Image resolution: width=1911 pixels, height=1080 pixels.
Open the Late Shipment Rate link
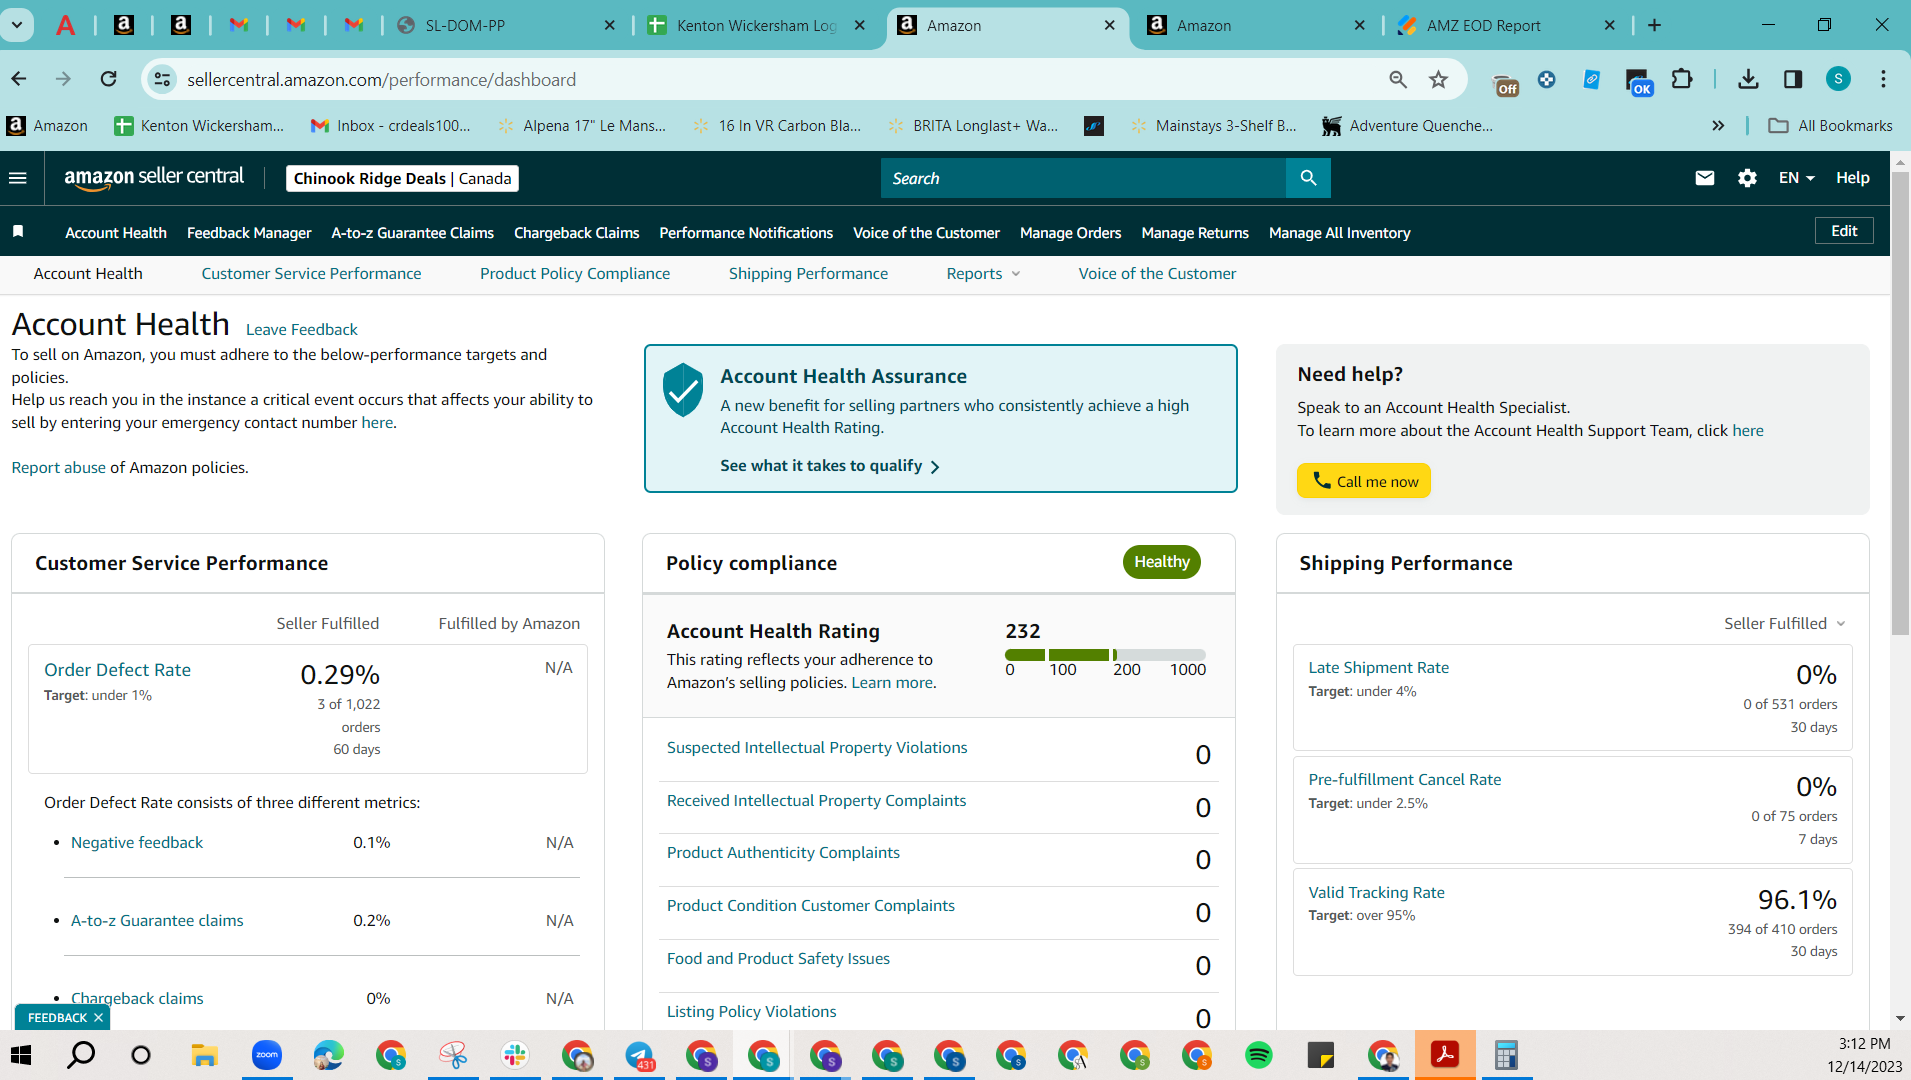(x=1378, y=667)
